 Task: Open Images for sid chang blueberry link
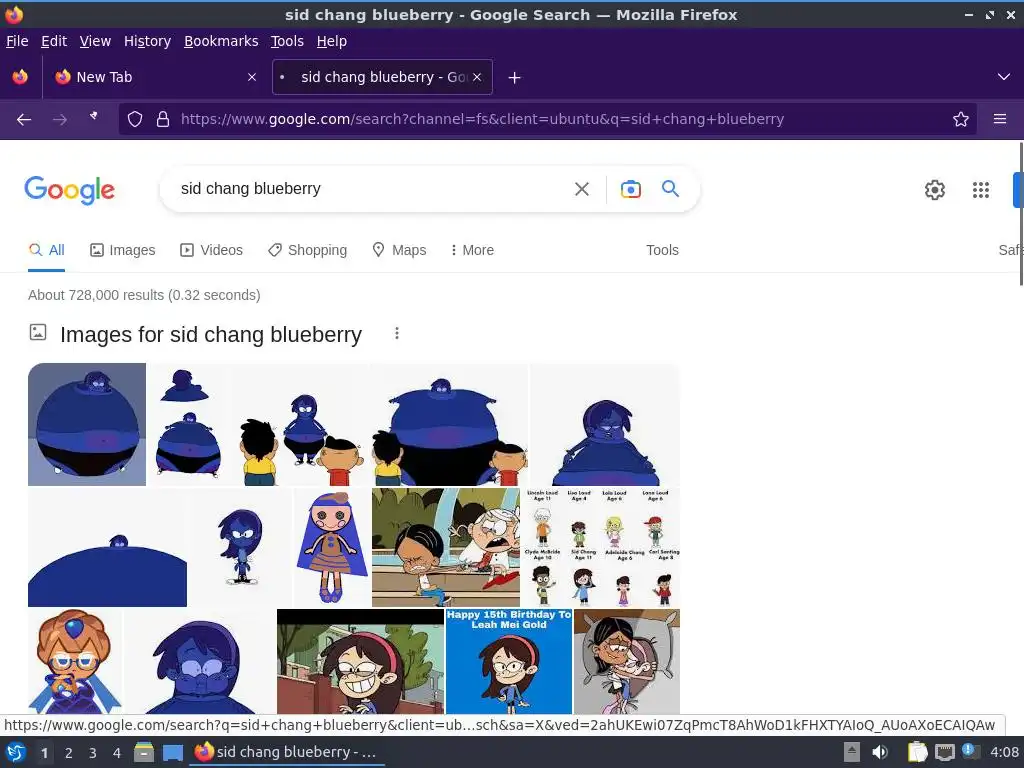point(210,334)
